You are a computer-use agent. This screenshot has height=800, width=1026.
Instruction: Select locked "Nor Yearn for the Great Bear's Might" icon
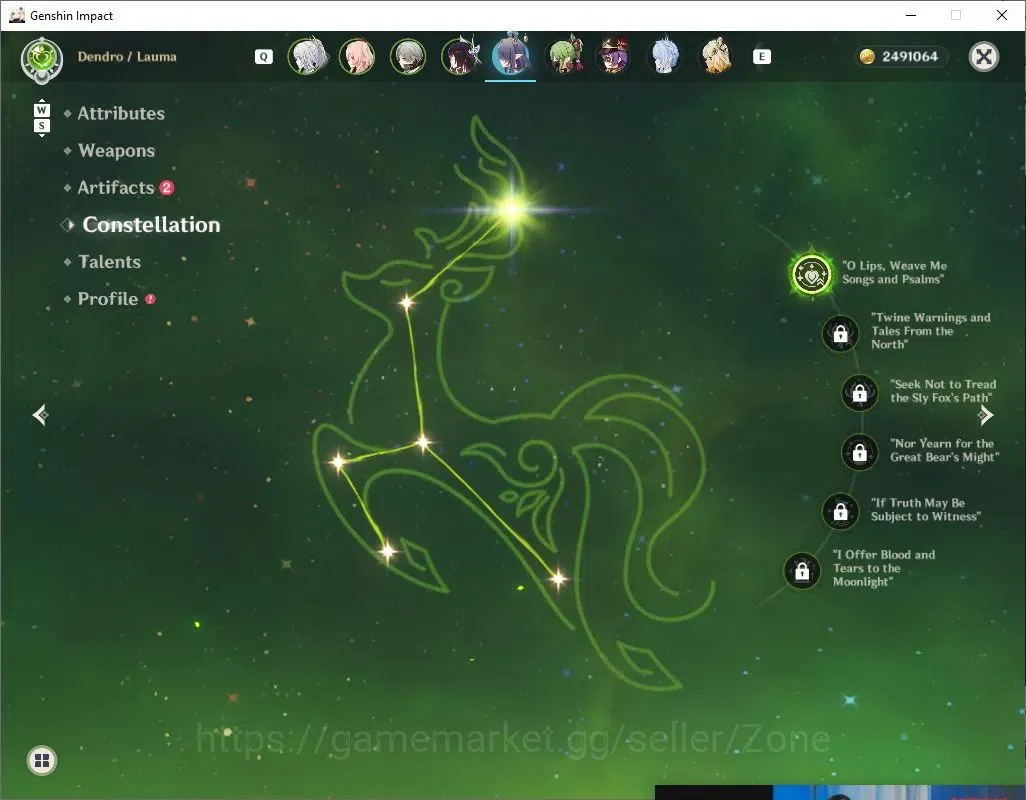(860, 452)
